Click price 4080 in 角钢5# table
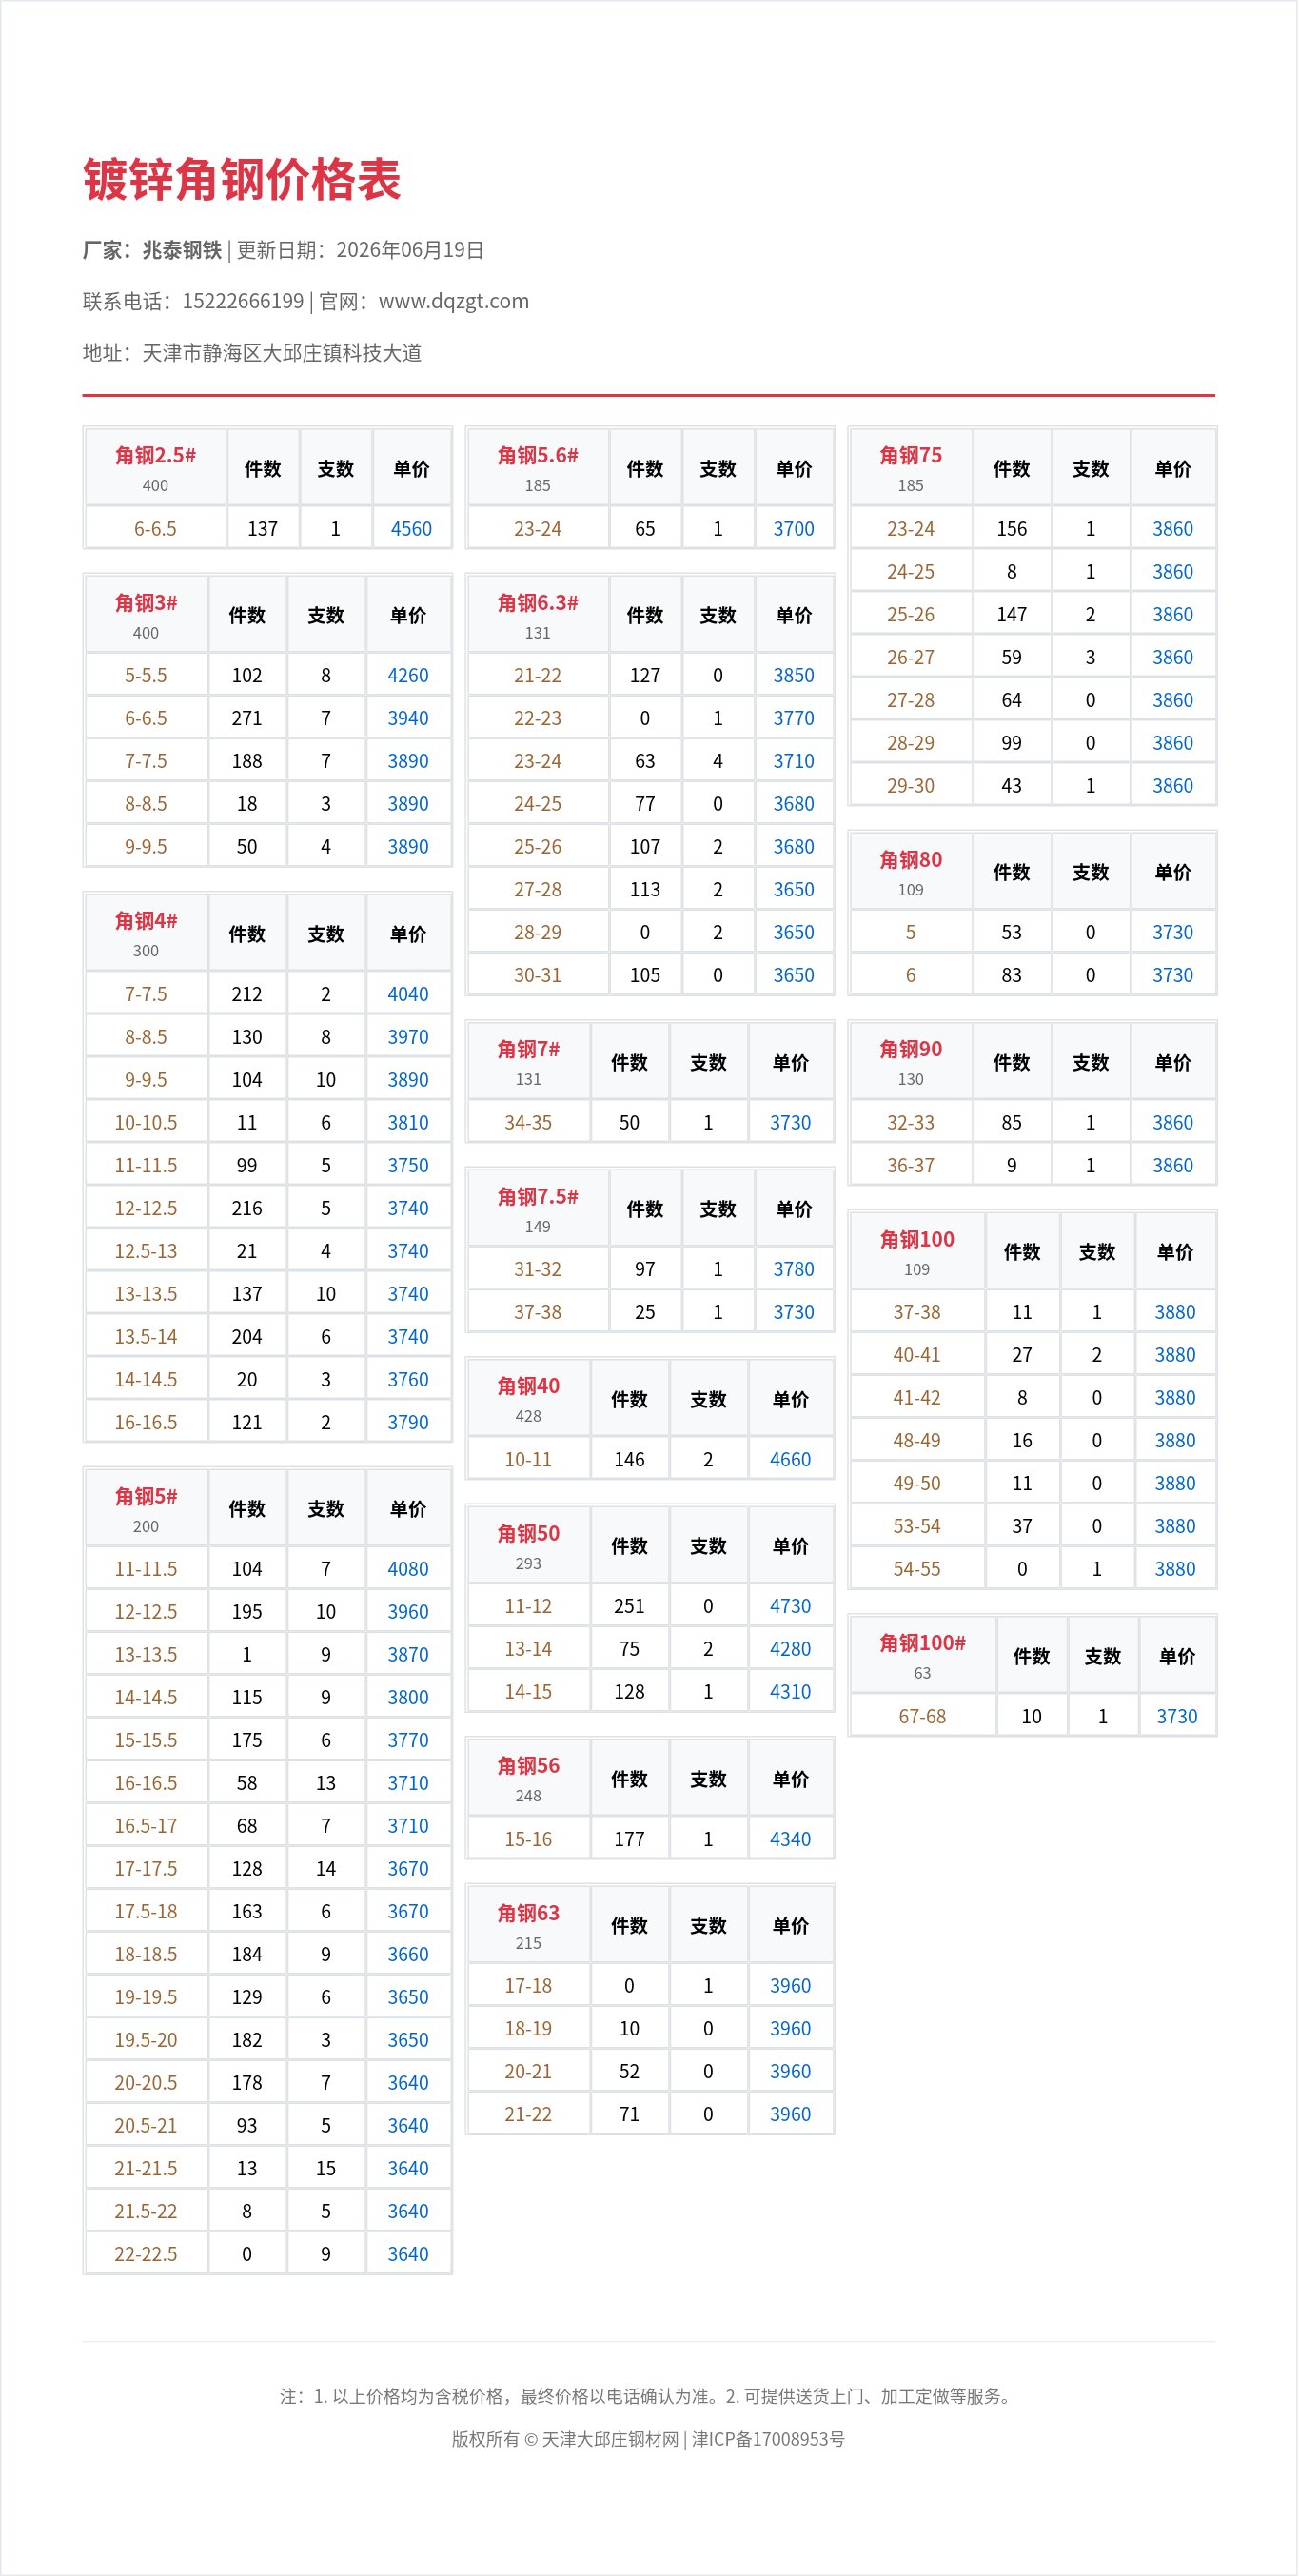The image size is (1299, 2576). click(408, 1570)
